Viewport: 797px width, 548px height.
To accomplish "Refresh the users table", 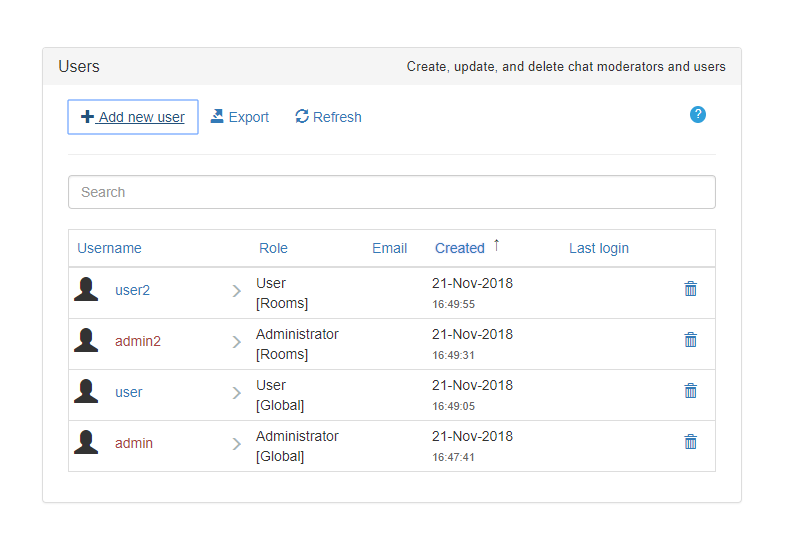I will click(x=328, y=117).
